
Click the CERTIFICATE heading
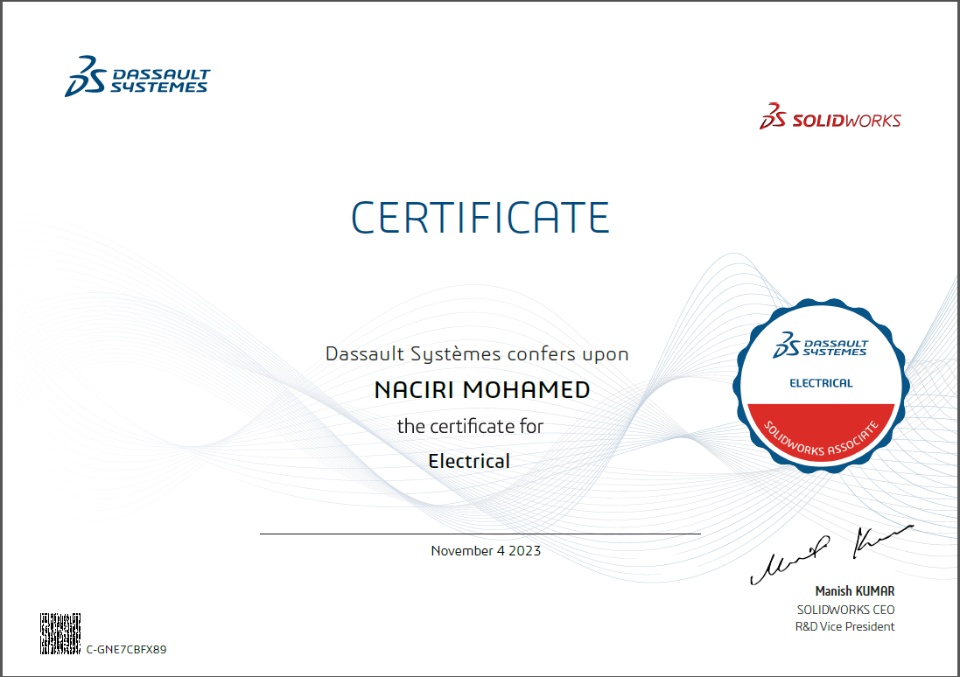click(481, 218)
